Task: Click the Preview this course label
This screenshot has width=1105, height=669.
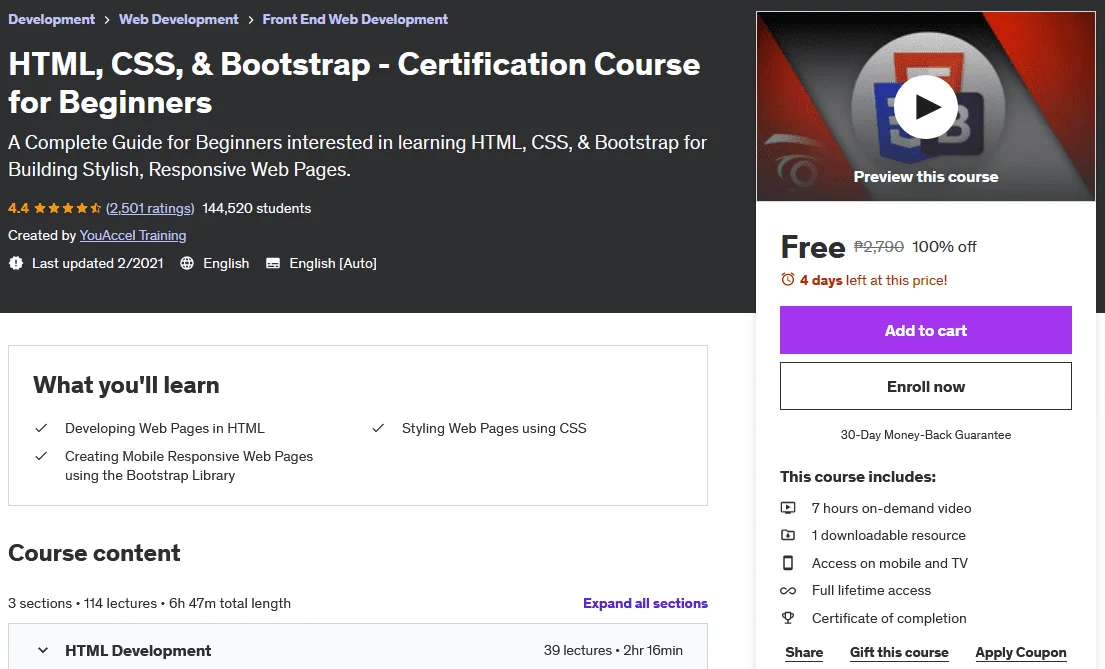Action: (x=925, y=177)
